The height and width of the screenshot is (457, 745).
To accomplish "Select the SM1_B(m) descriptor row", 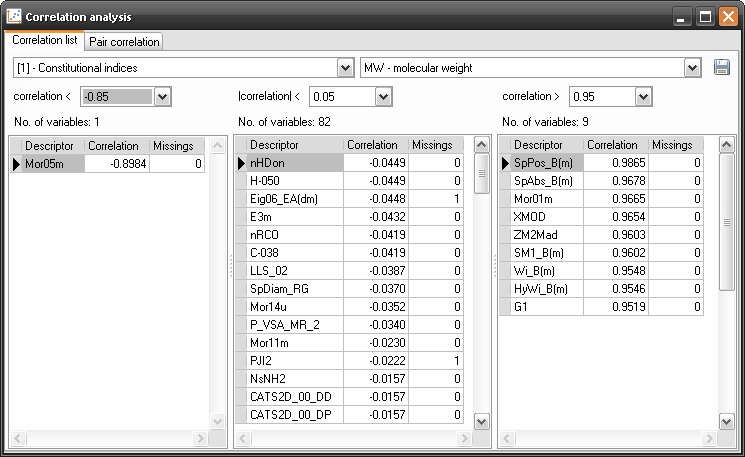I will [602, 253].
